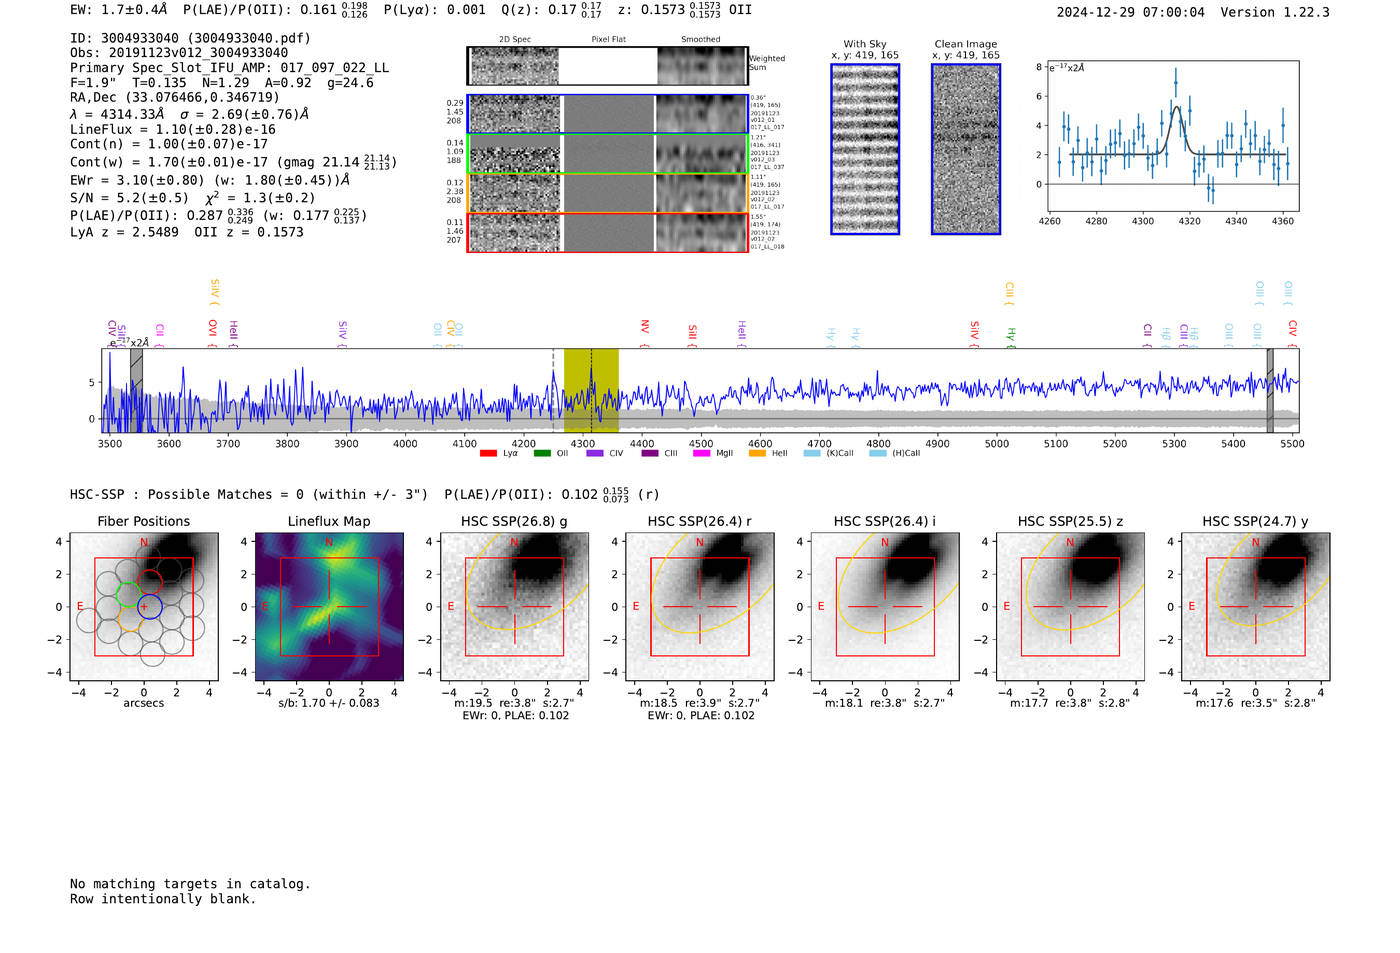This screenshot has height=953, width=1400.
Task: Click the Cont(w) = 1.70(±0.01)e-17 line
Action: [x=233, y=162]
